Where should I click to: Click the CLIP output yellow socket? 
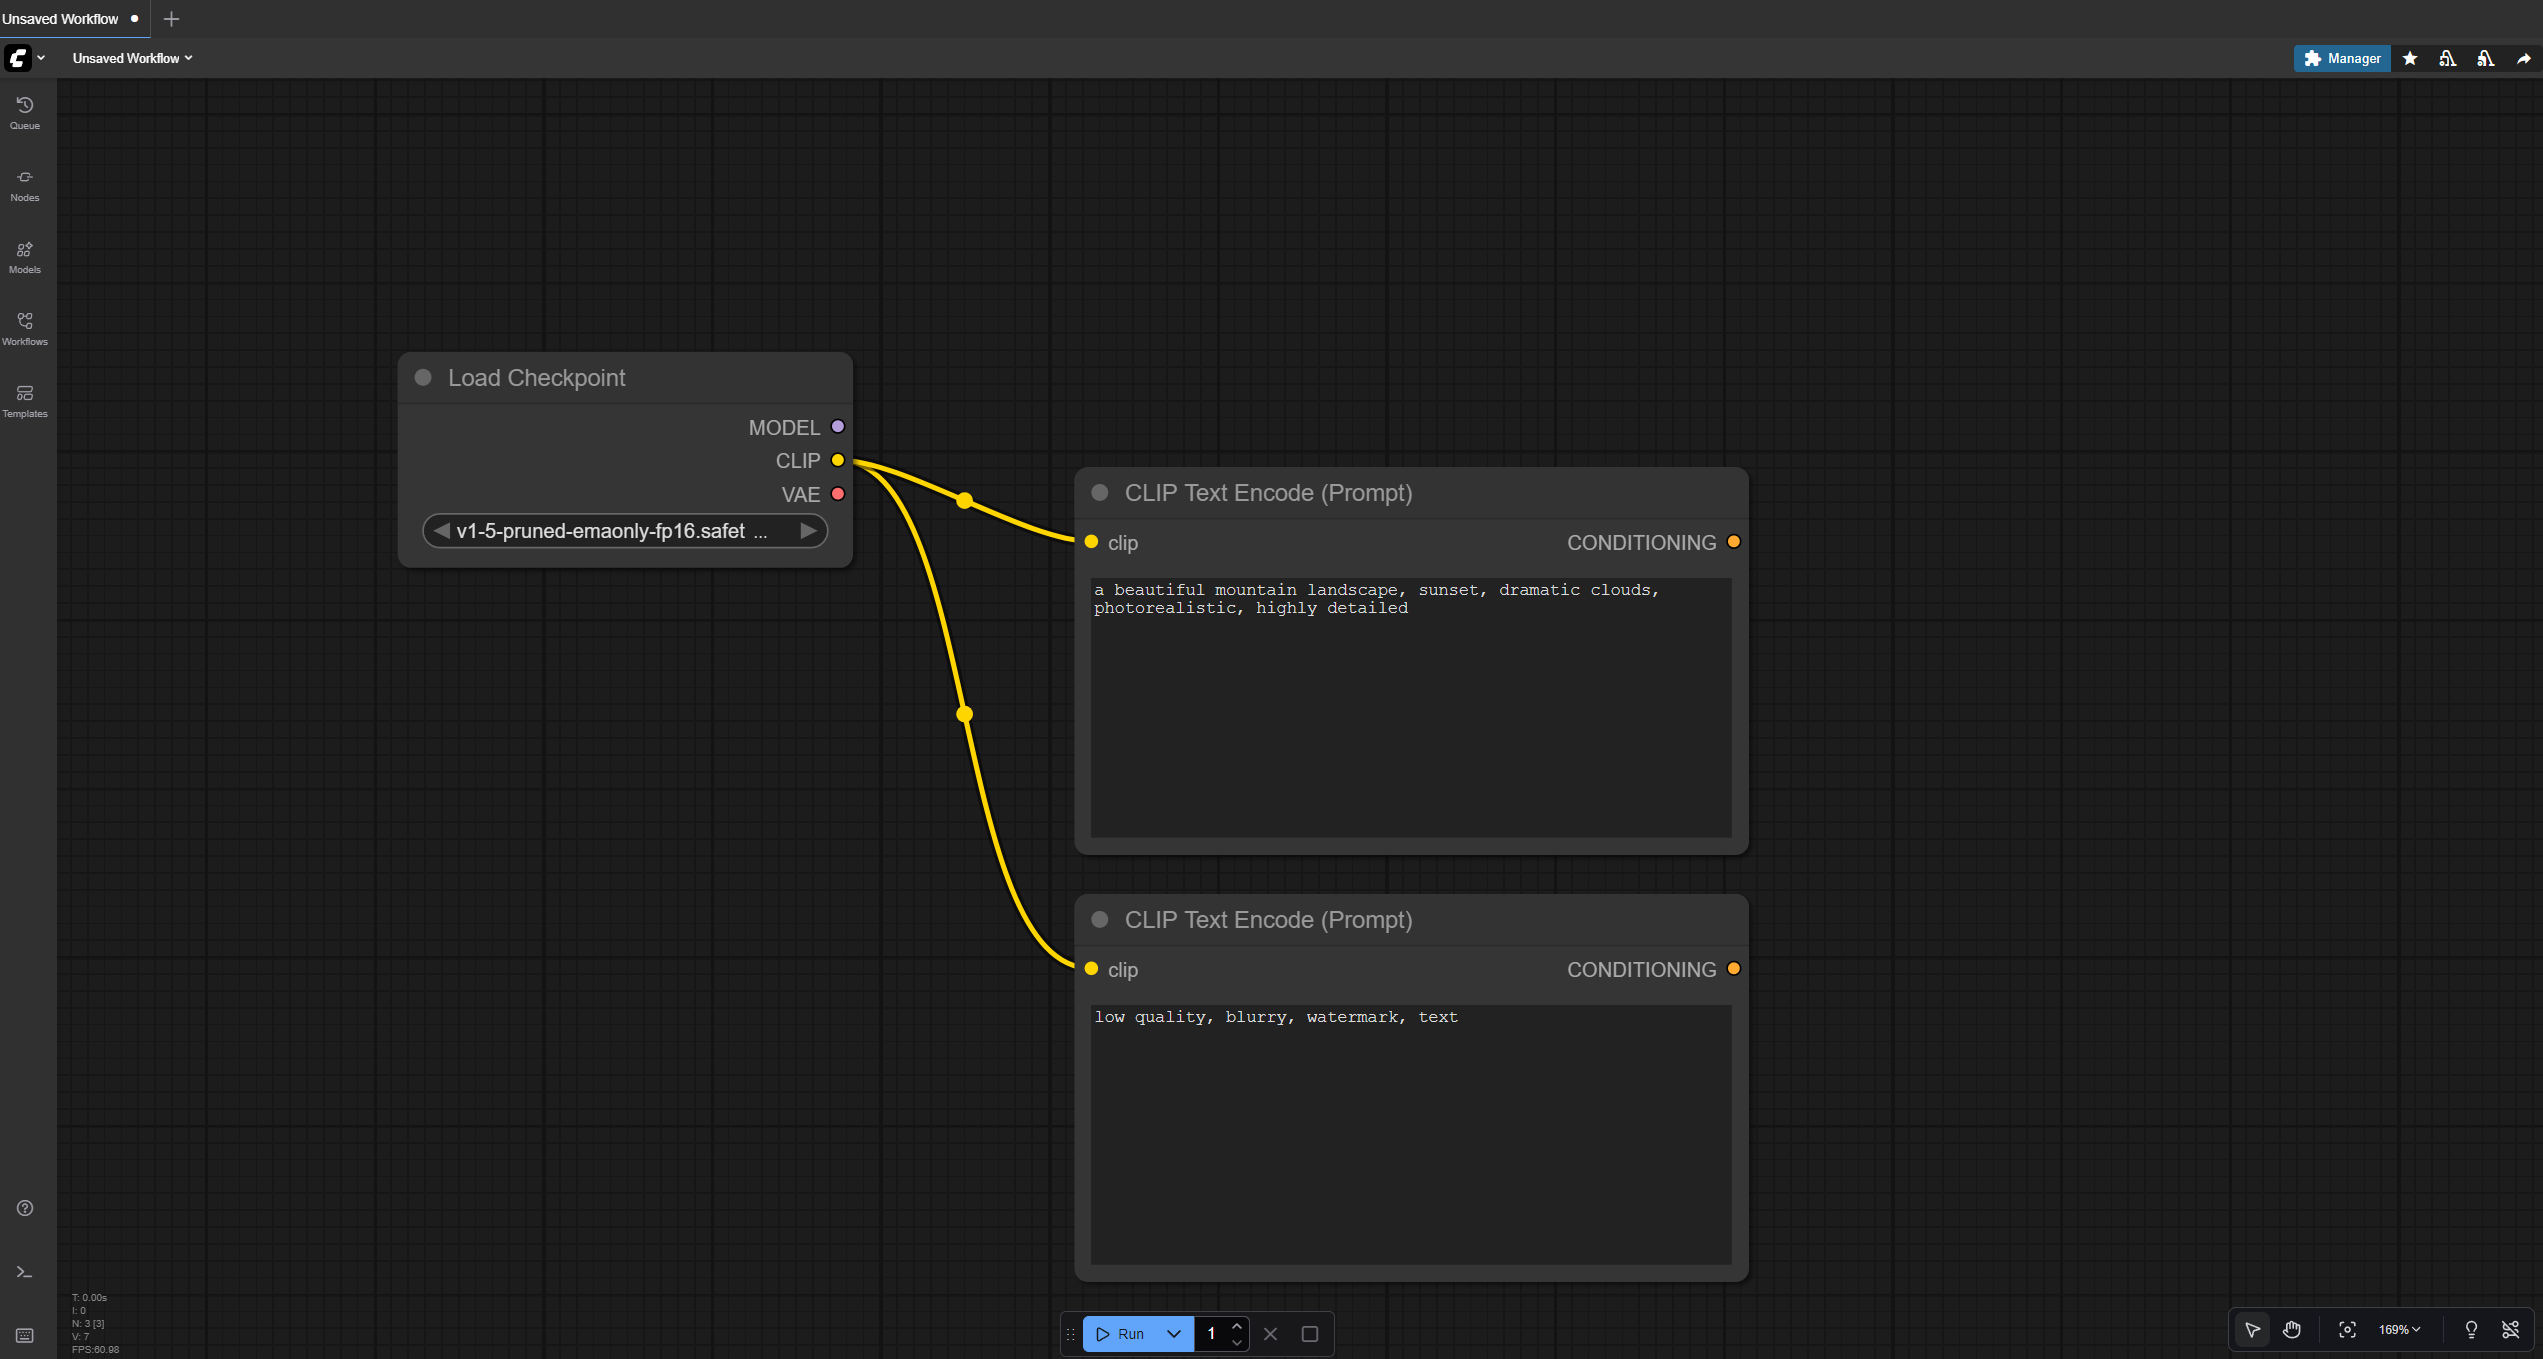click(x=838, y=460)
